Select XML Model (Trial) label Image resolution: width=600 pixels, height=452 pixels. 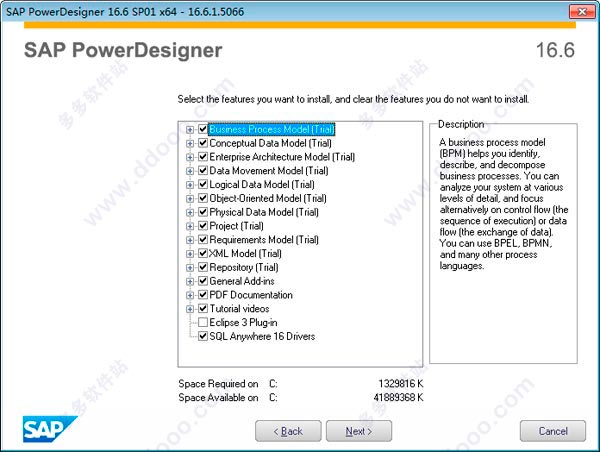coord(245,253)
